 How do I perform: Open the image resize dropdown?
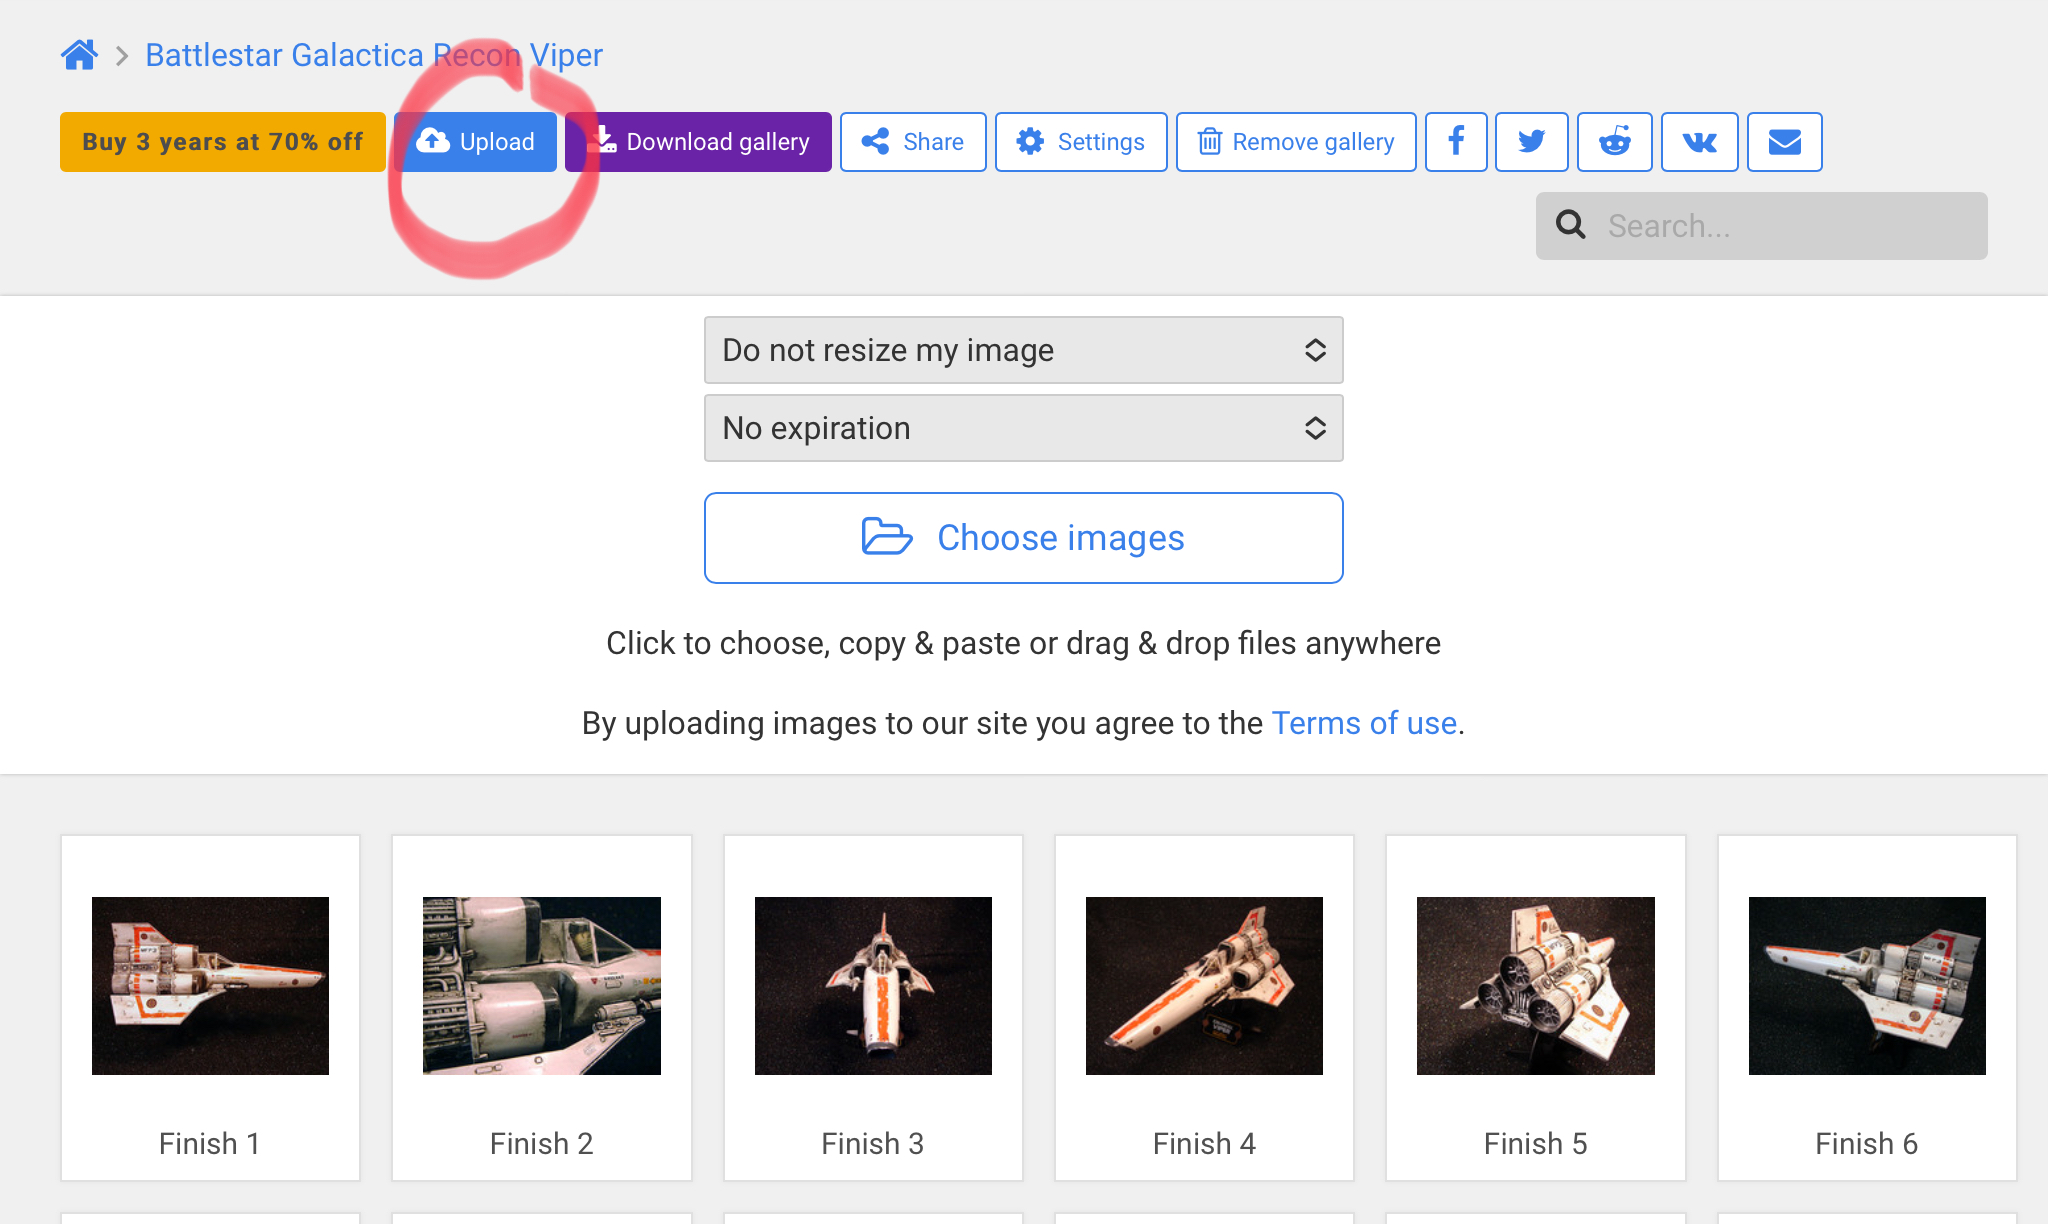(1023, 350)
